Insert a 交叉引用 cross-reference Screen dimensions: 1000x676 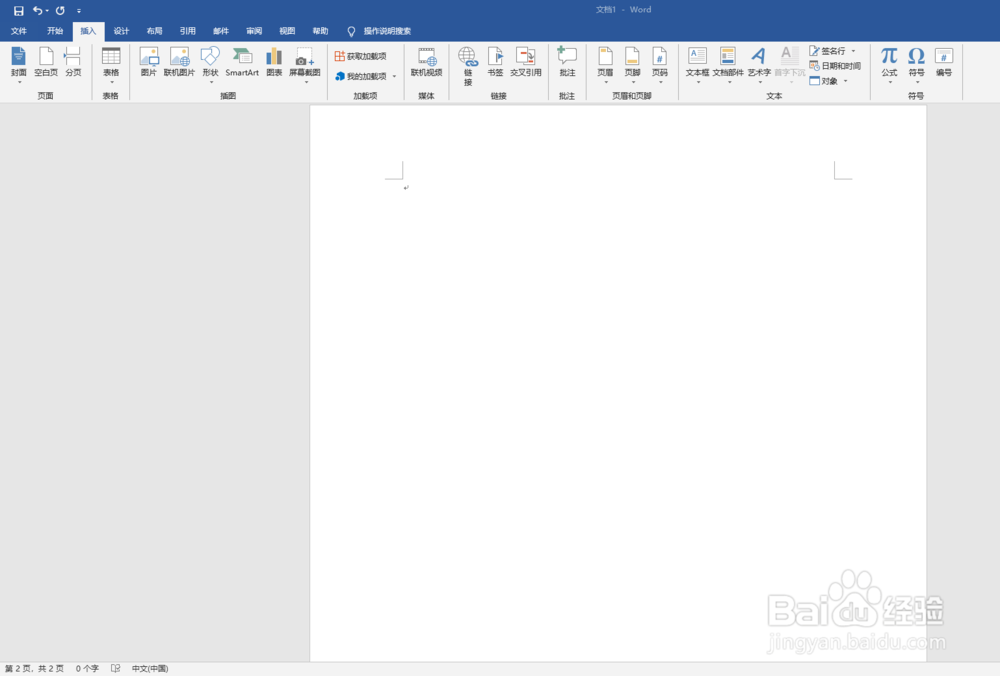coord(526,62)
